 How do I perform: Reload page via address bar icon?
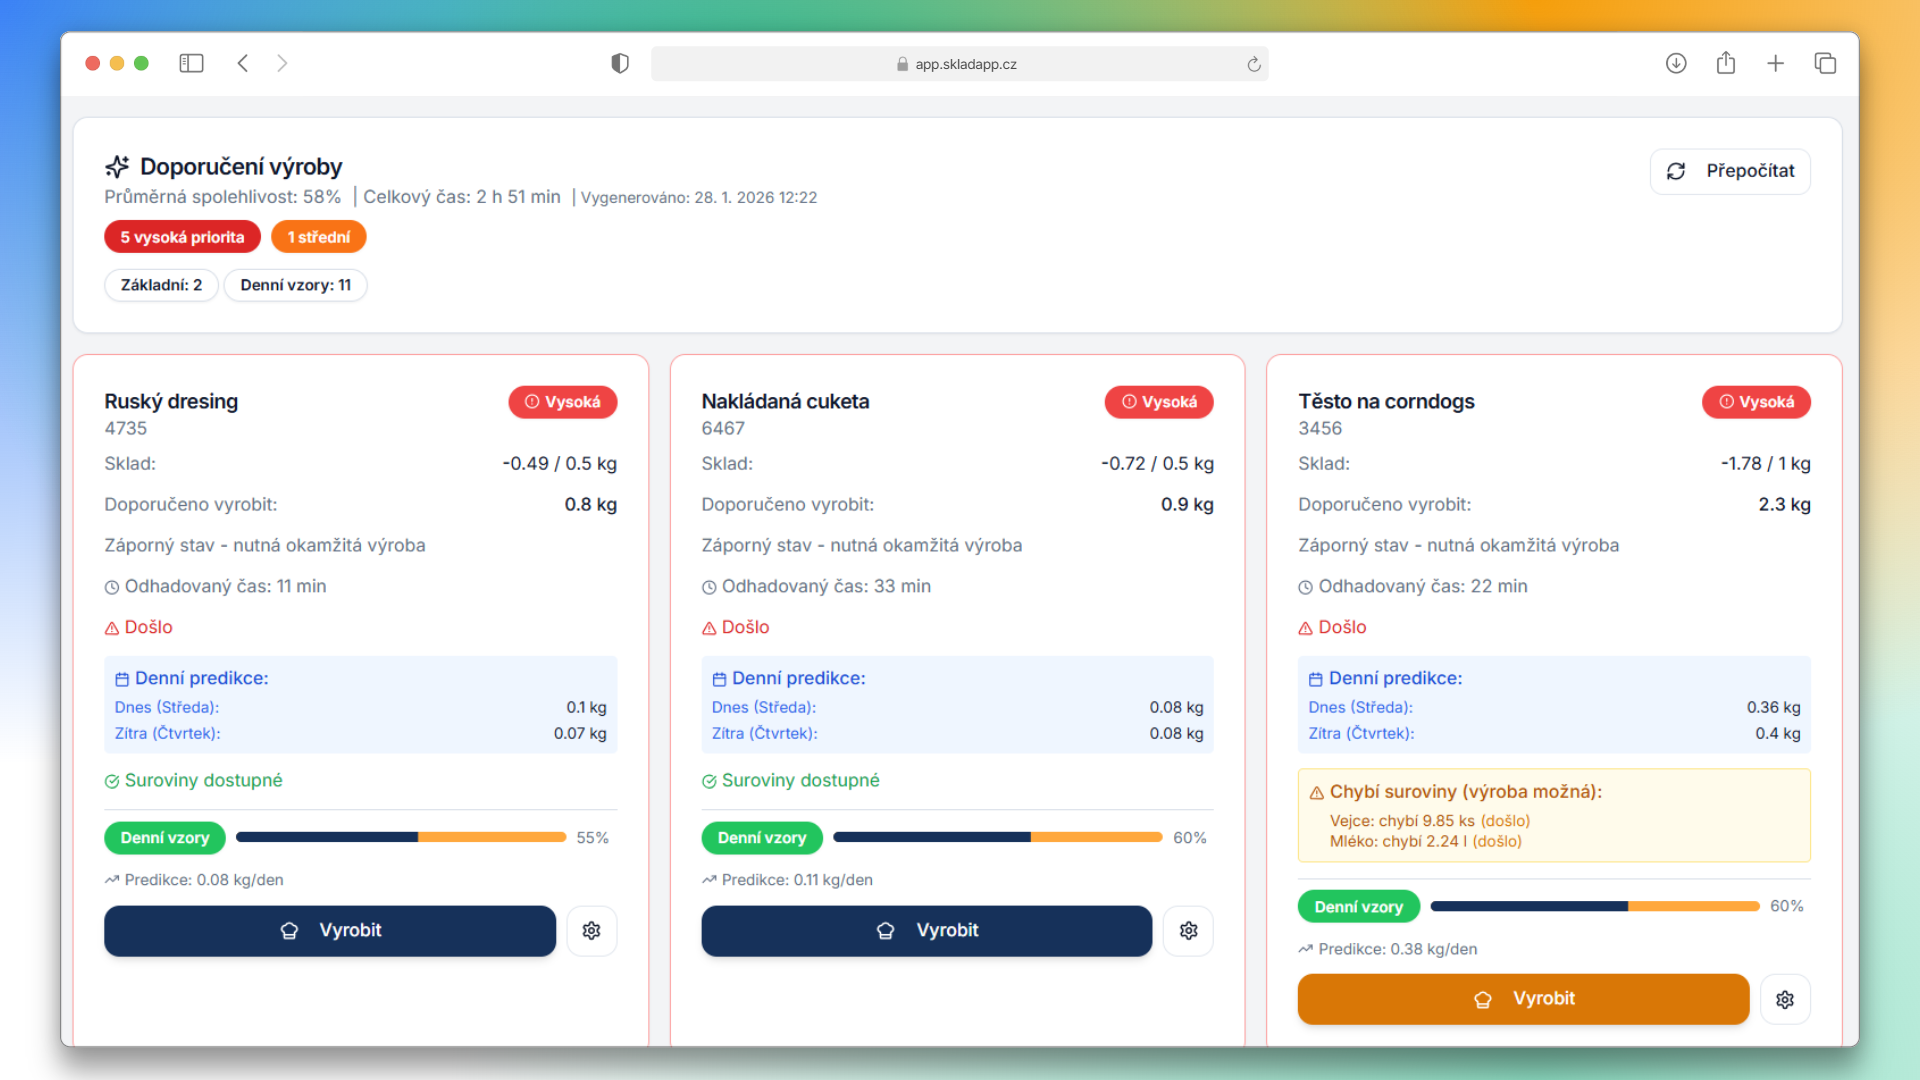click(1254, 64)
